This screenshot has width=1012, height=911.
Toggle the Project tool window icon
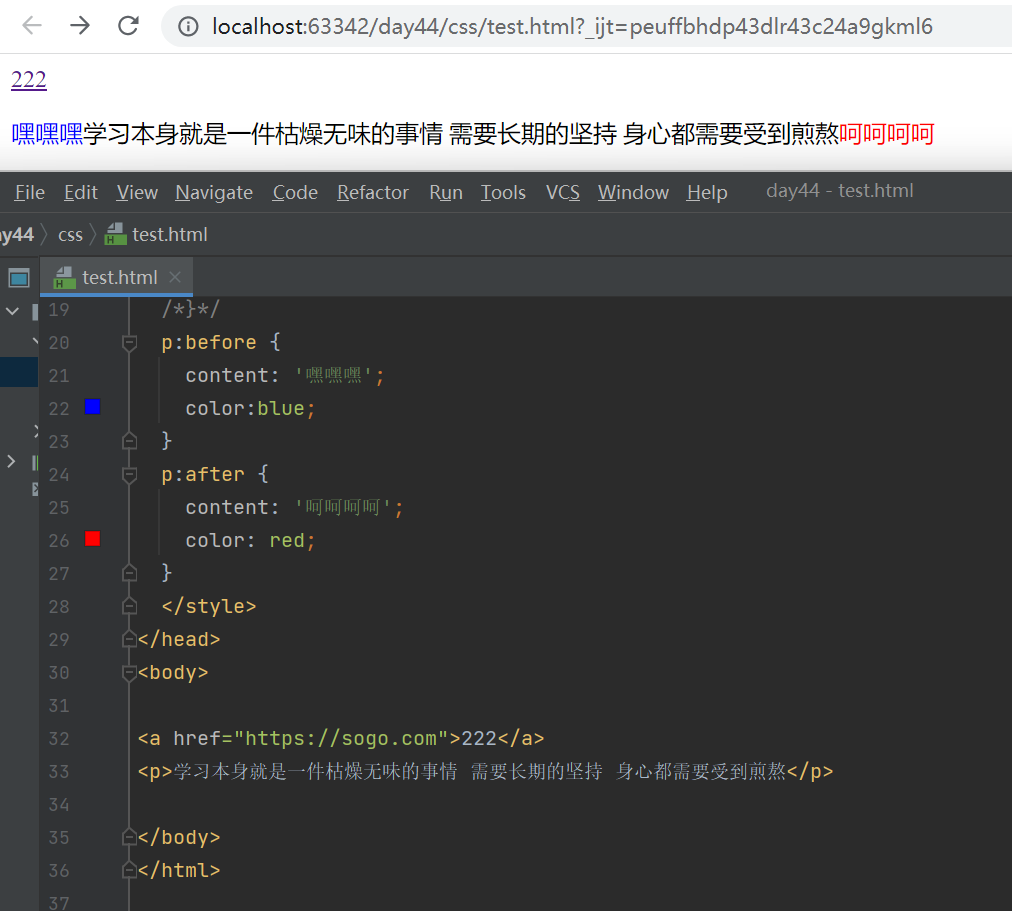19,278
